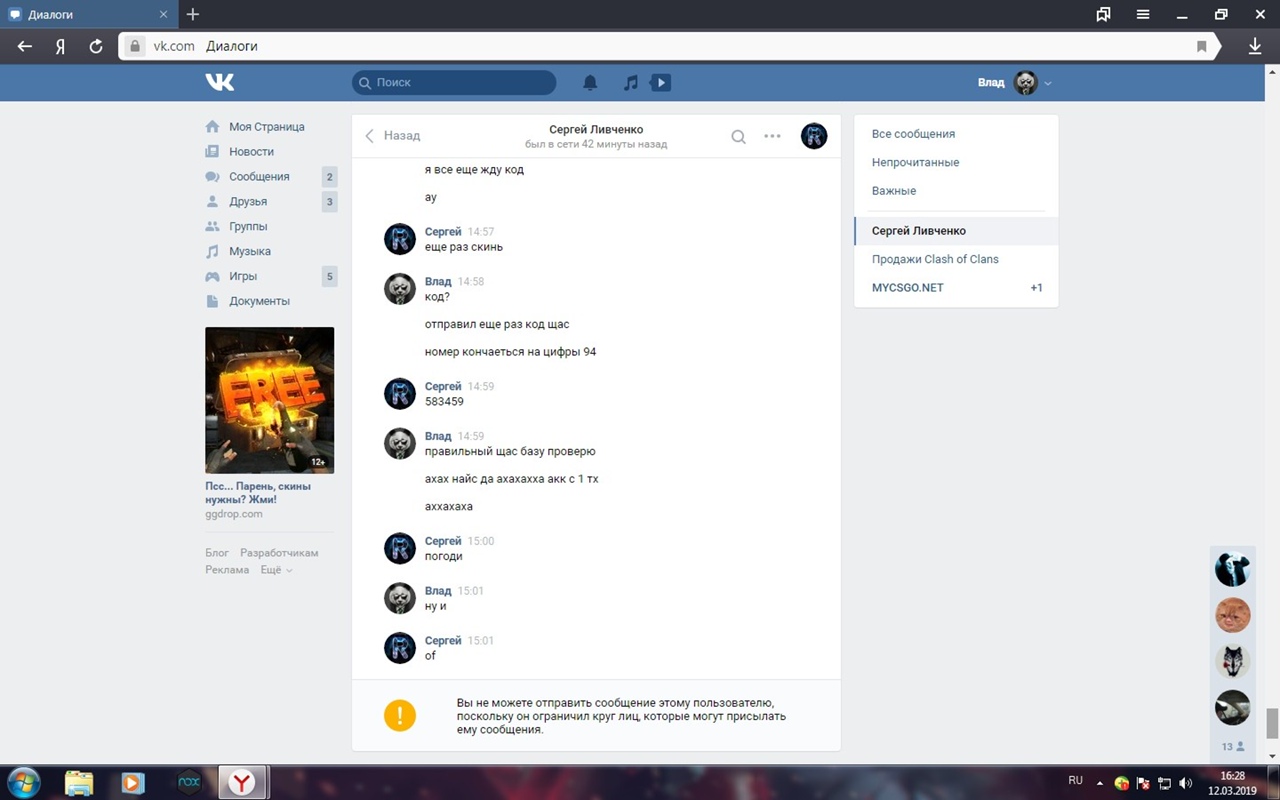
Task: Click the VK logo in header
Action: pyautogui.click(x=220, y=82)
